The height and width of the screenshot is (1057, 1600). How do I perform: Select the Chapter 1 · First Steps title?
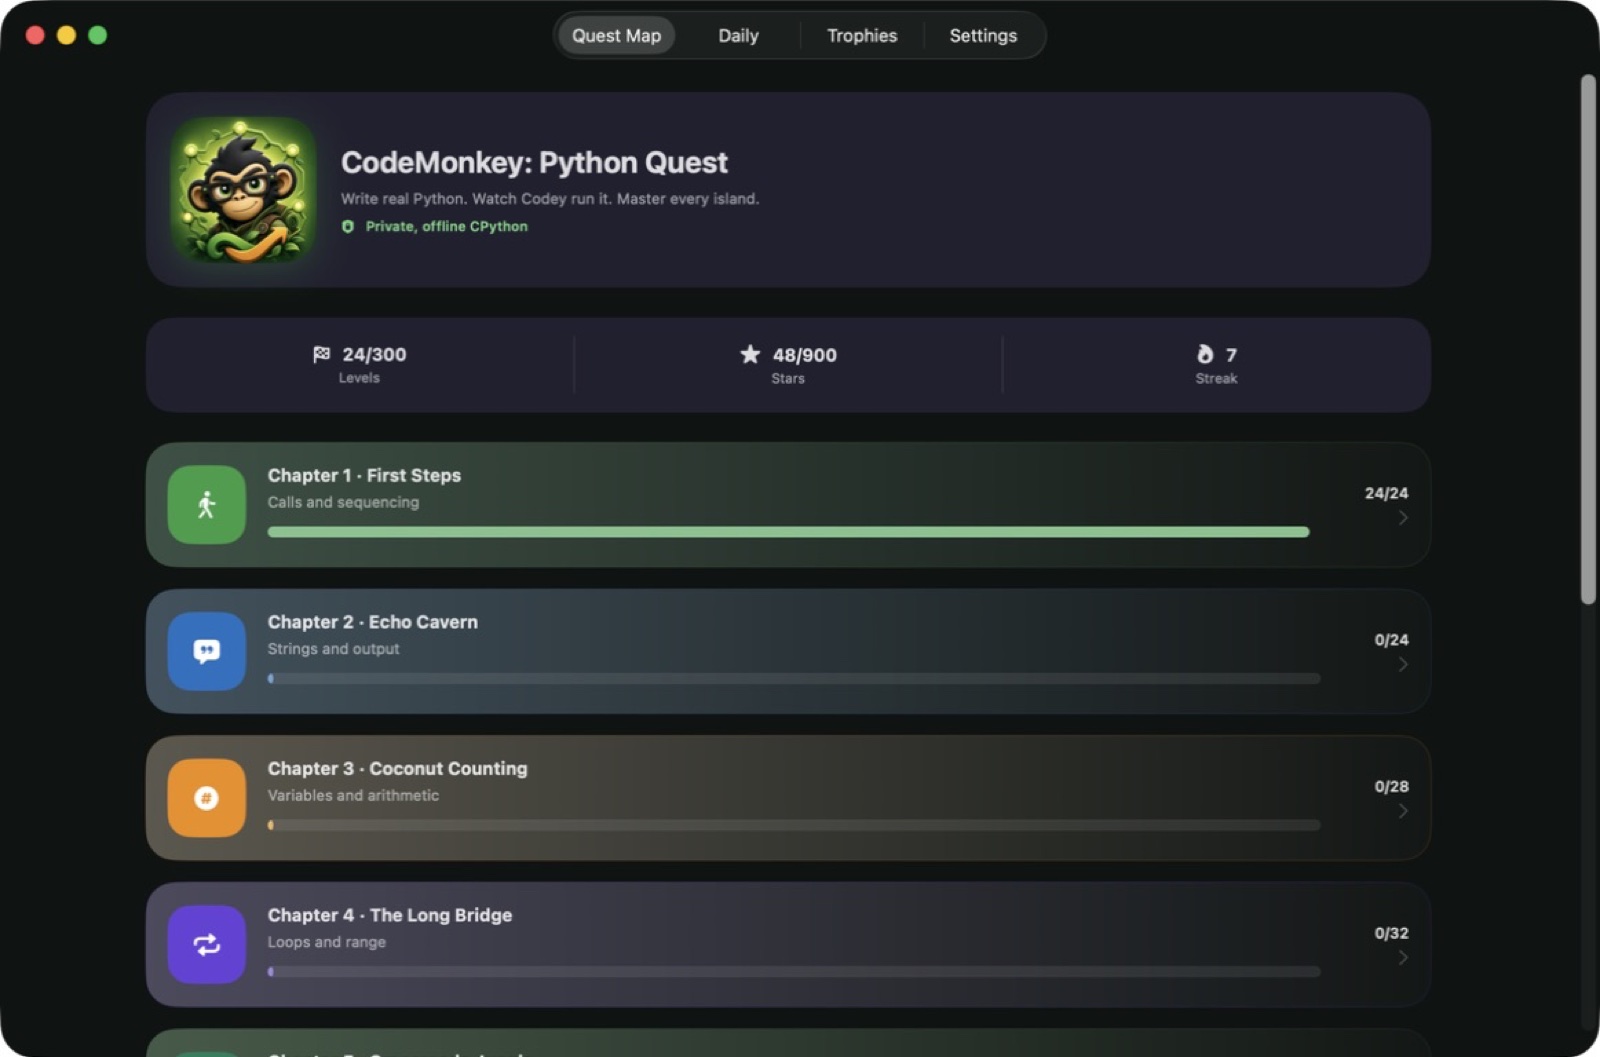[x=364, y=476]
